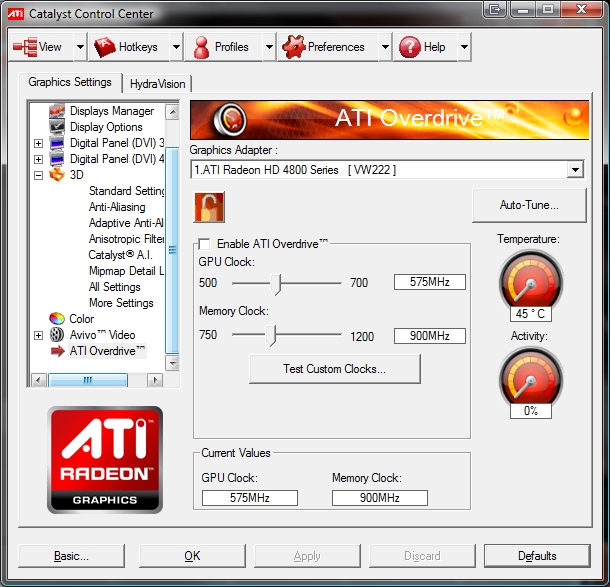This screenshot has width=610, height=587.
Task: Click the tree scroll left arrow
Action: (x=38, y=380)
